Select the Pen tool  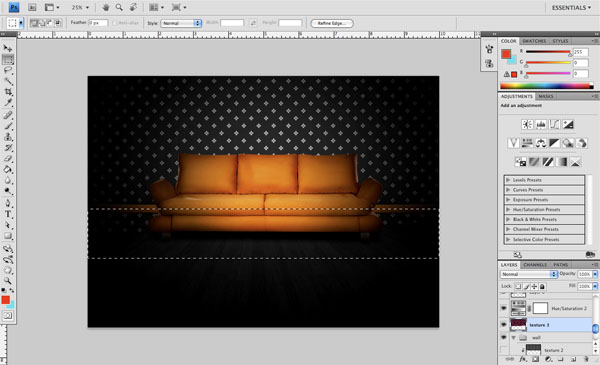pyautogui.click(x=8, y=203)
